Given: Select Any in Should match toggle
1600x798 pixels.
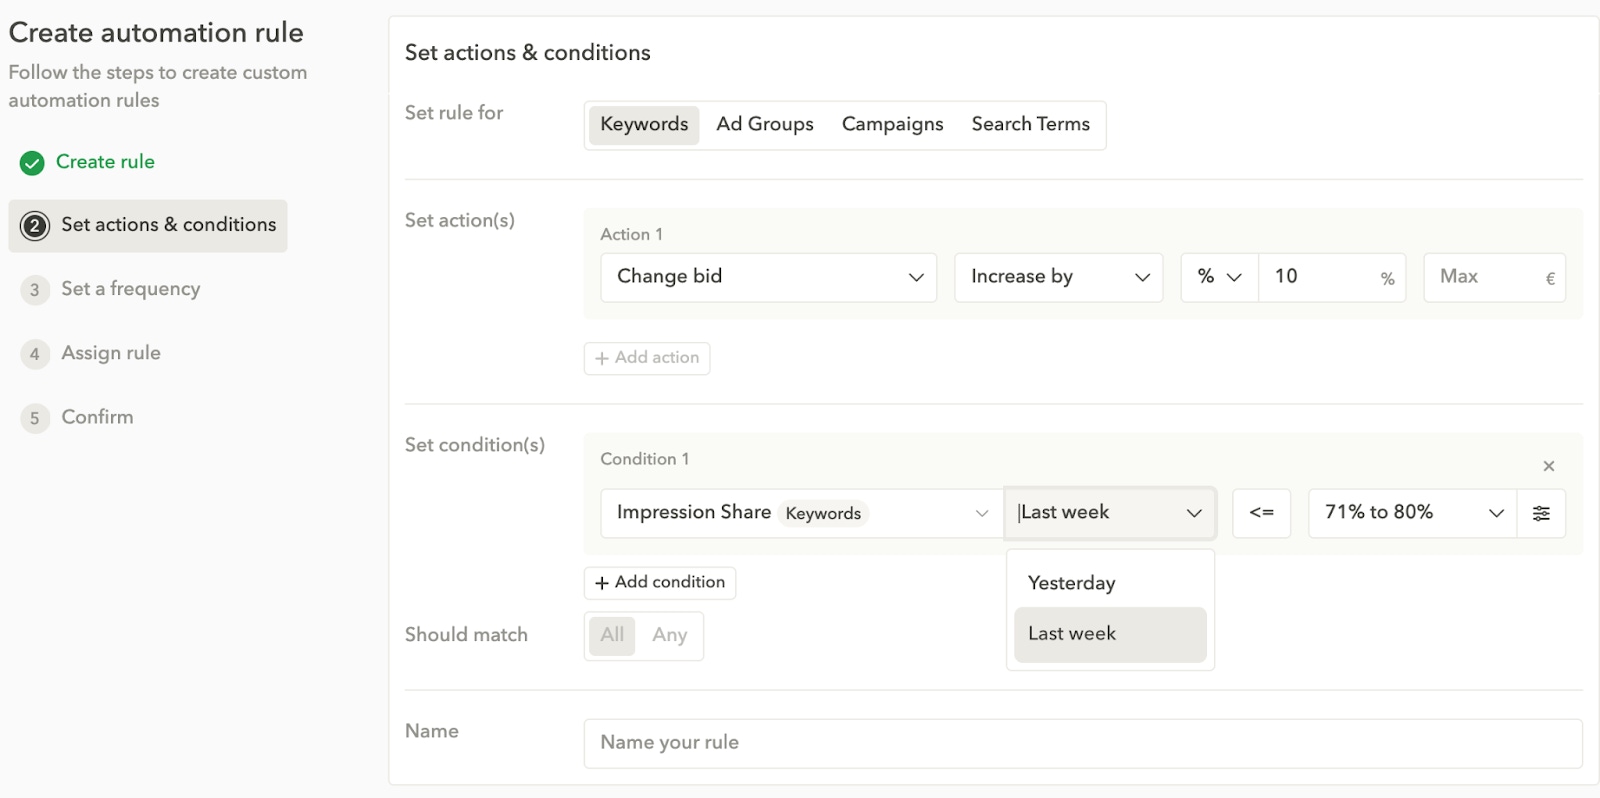Looking at the screenshot, I should pyautogui.click(x=669, y=635).
